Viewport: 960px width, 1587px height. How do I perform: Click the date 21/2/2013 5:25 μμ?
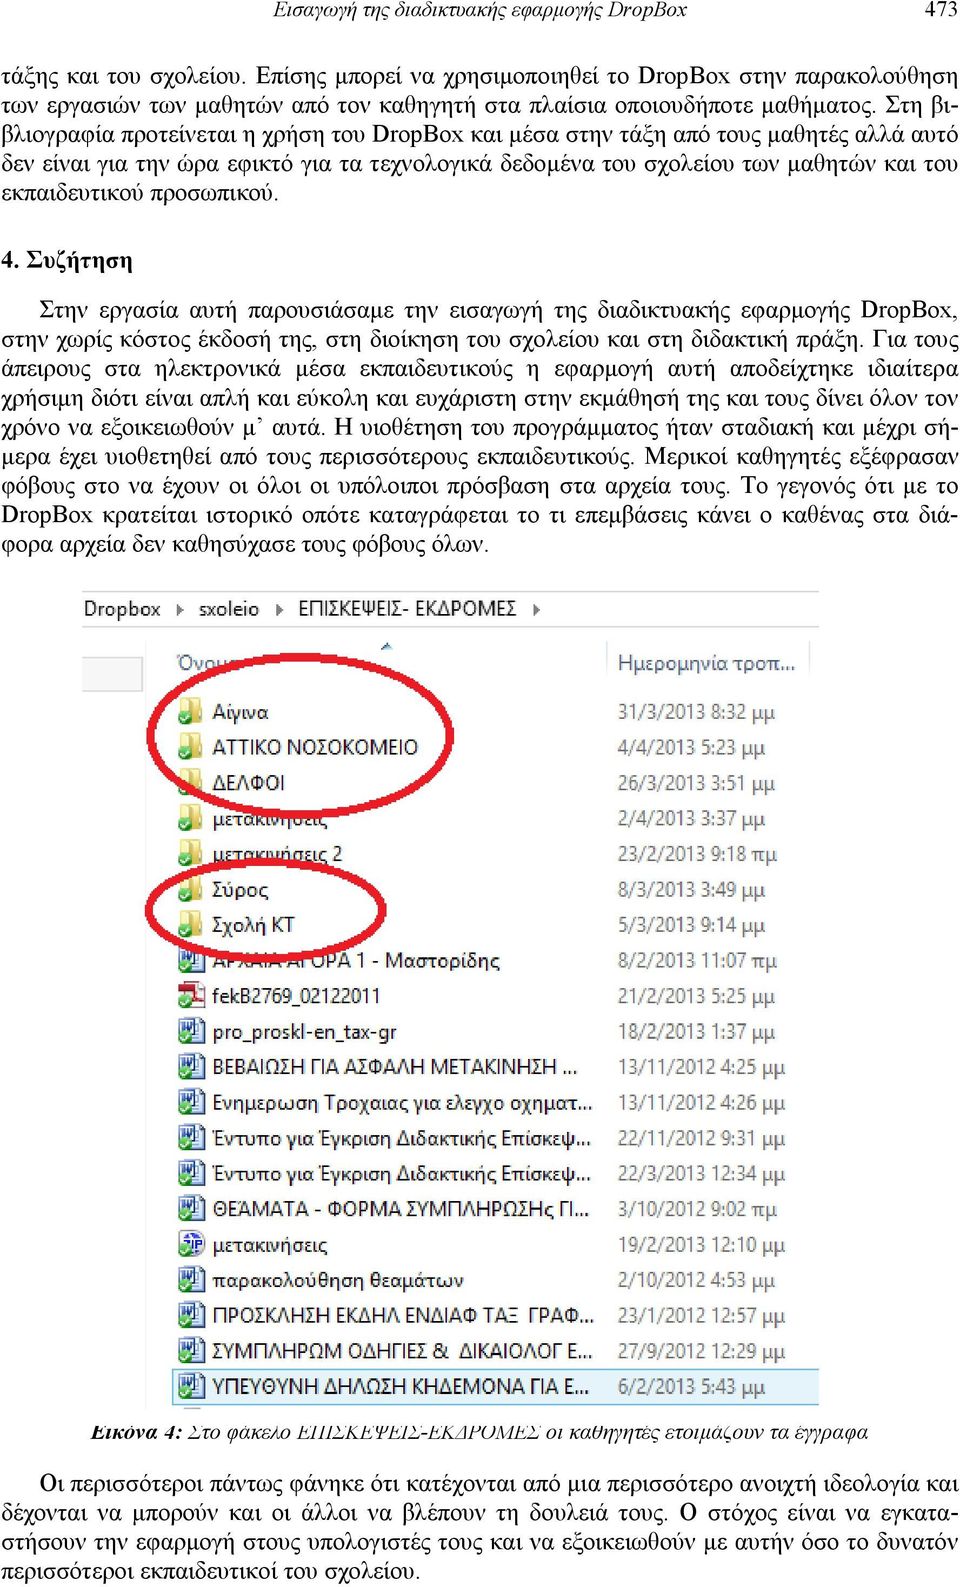click(696, 996)
